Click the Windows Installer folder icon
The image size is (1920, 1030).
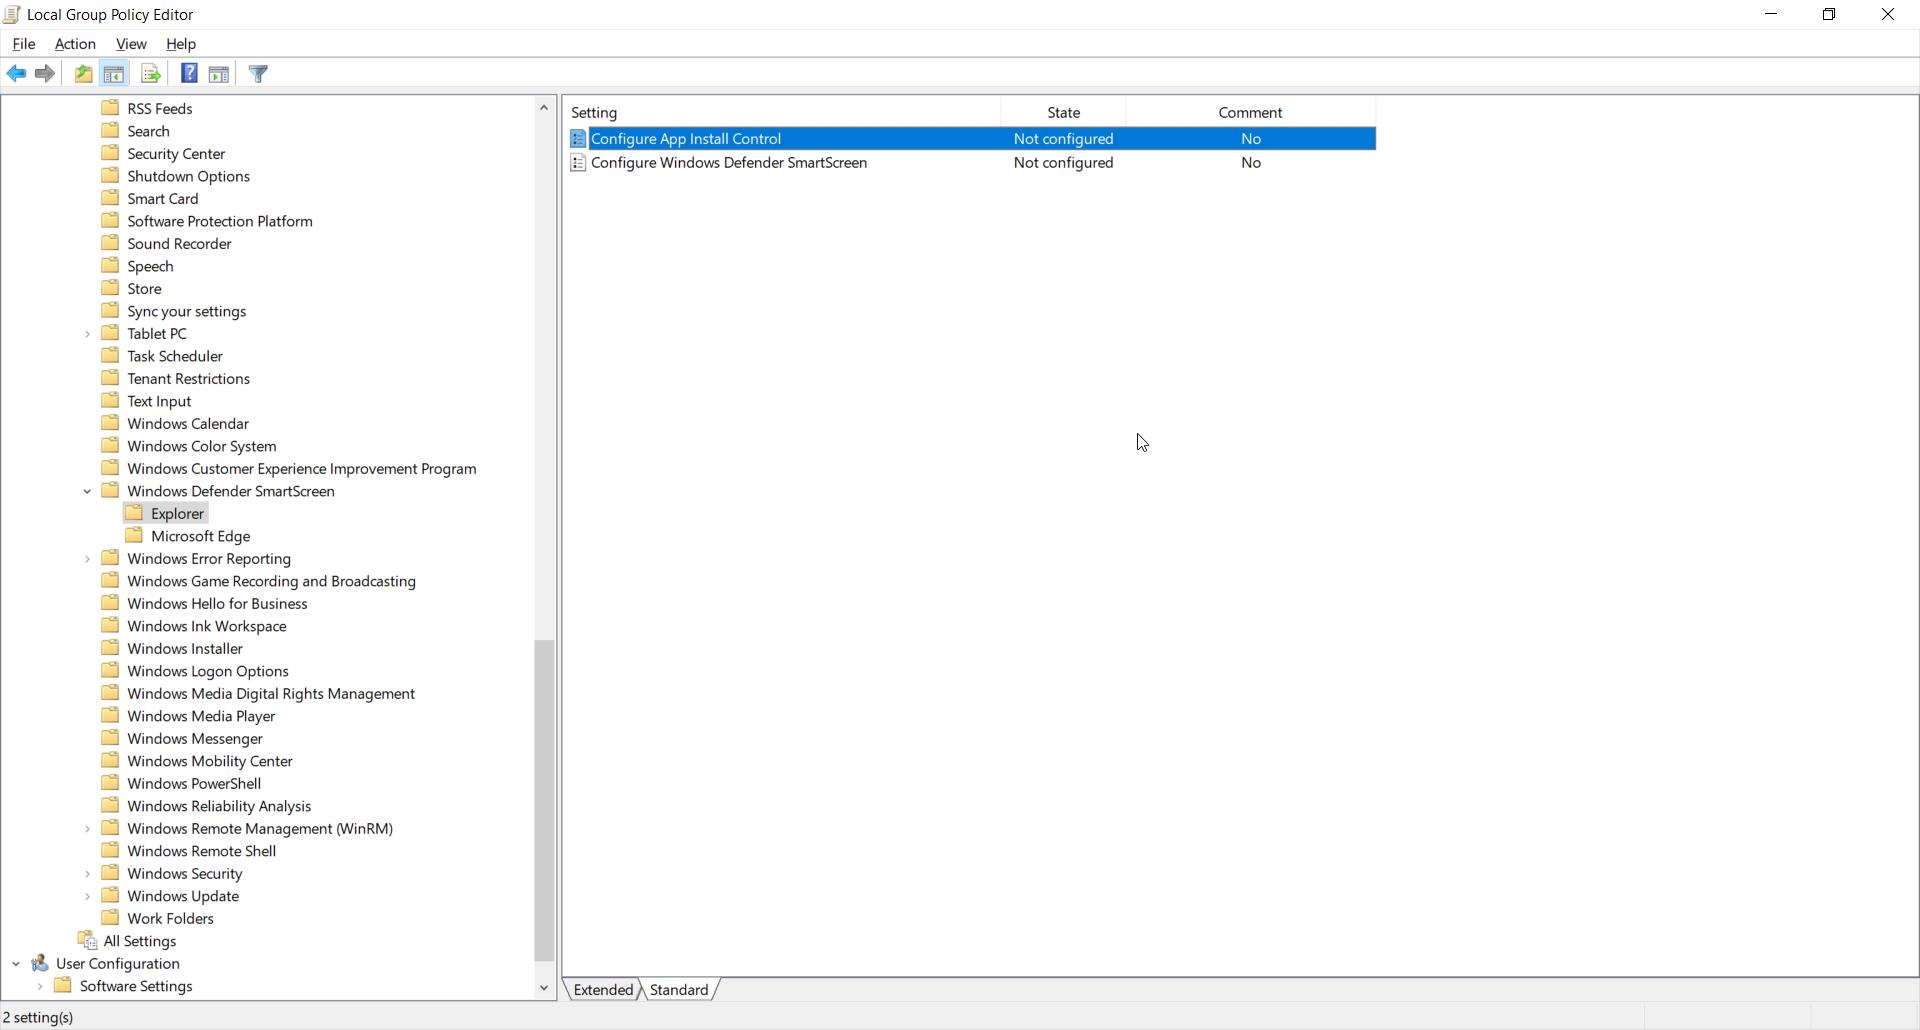click(x=111, y=648)
